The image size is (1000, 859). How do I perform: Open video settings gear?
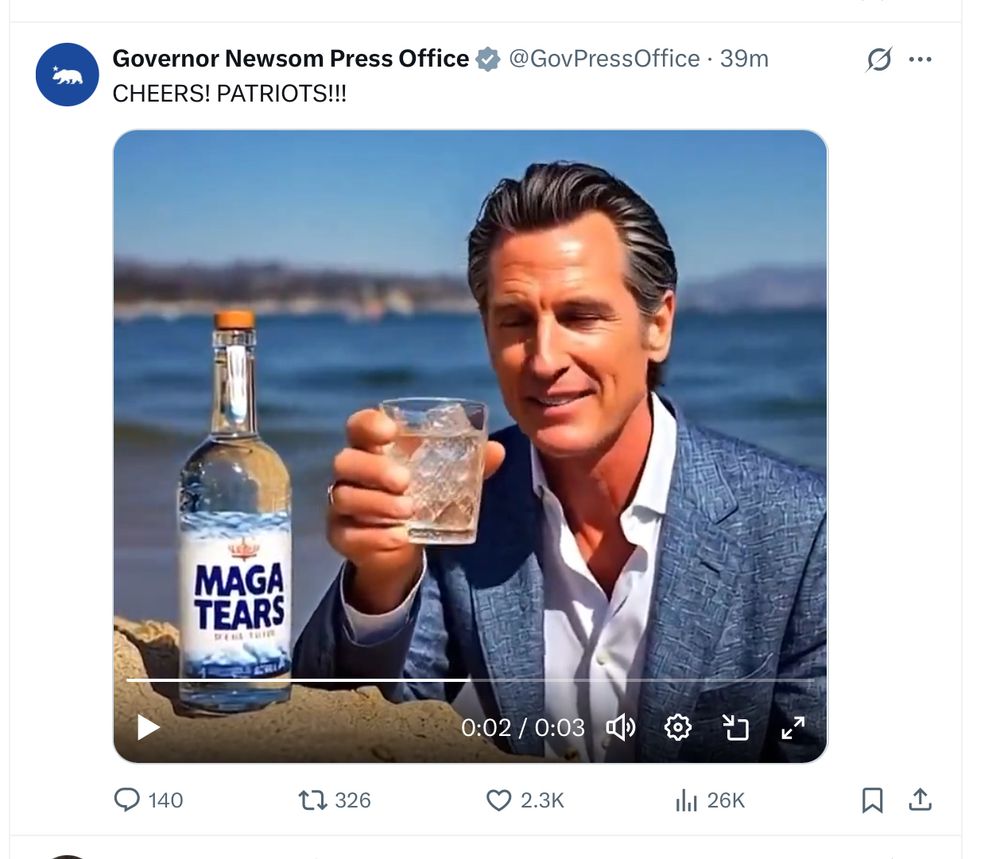tap(678, 727)
